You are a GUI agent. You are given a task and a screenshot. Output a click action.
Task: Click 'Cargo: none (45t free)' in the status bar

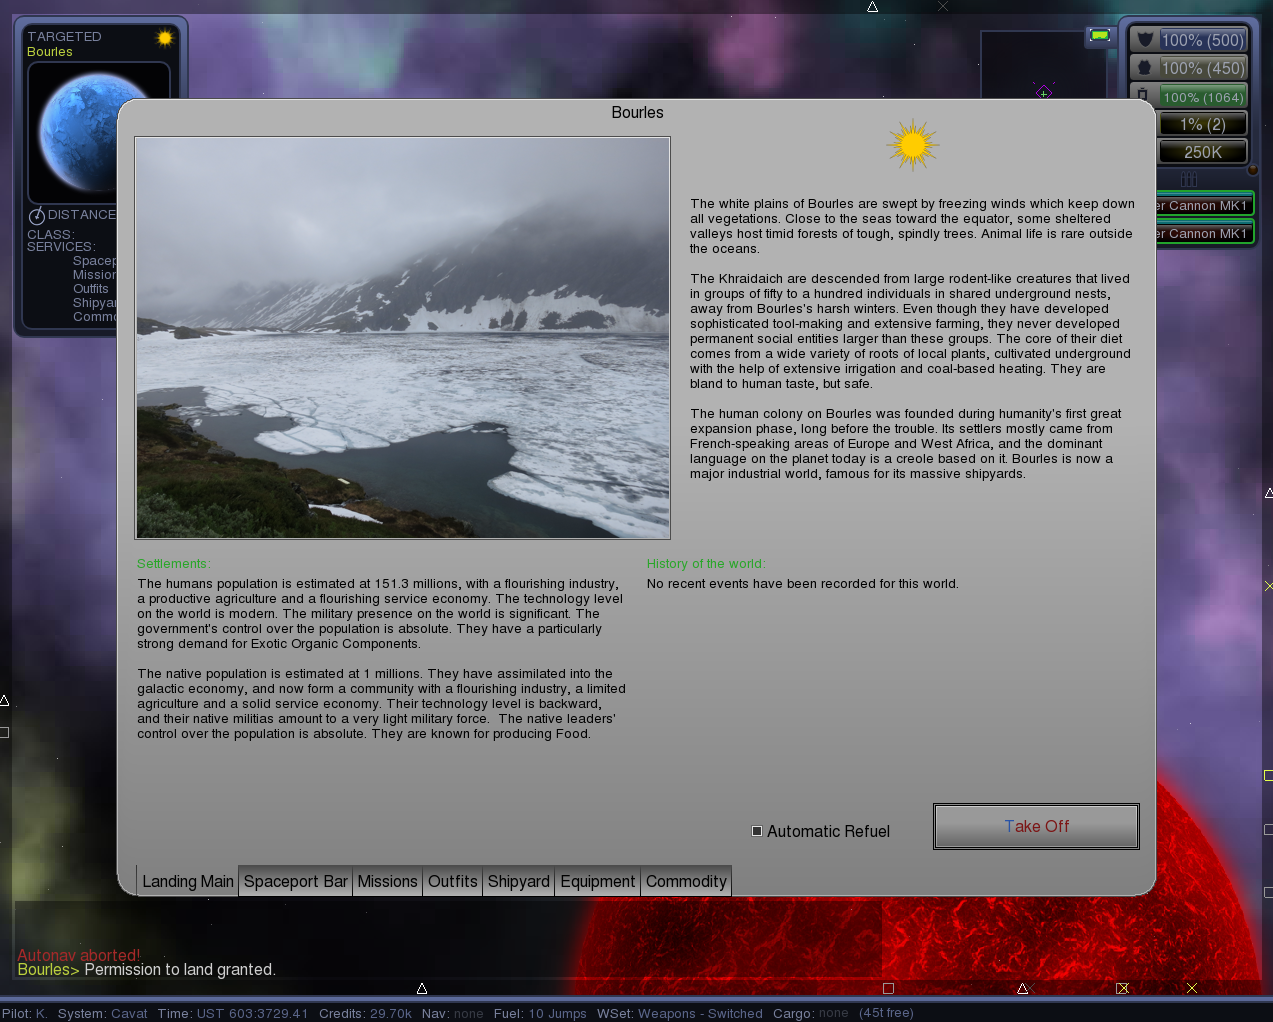pos(844,1014)
